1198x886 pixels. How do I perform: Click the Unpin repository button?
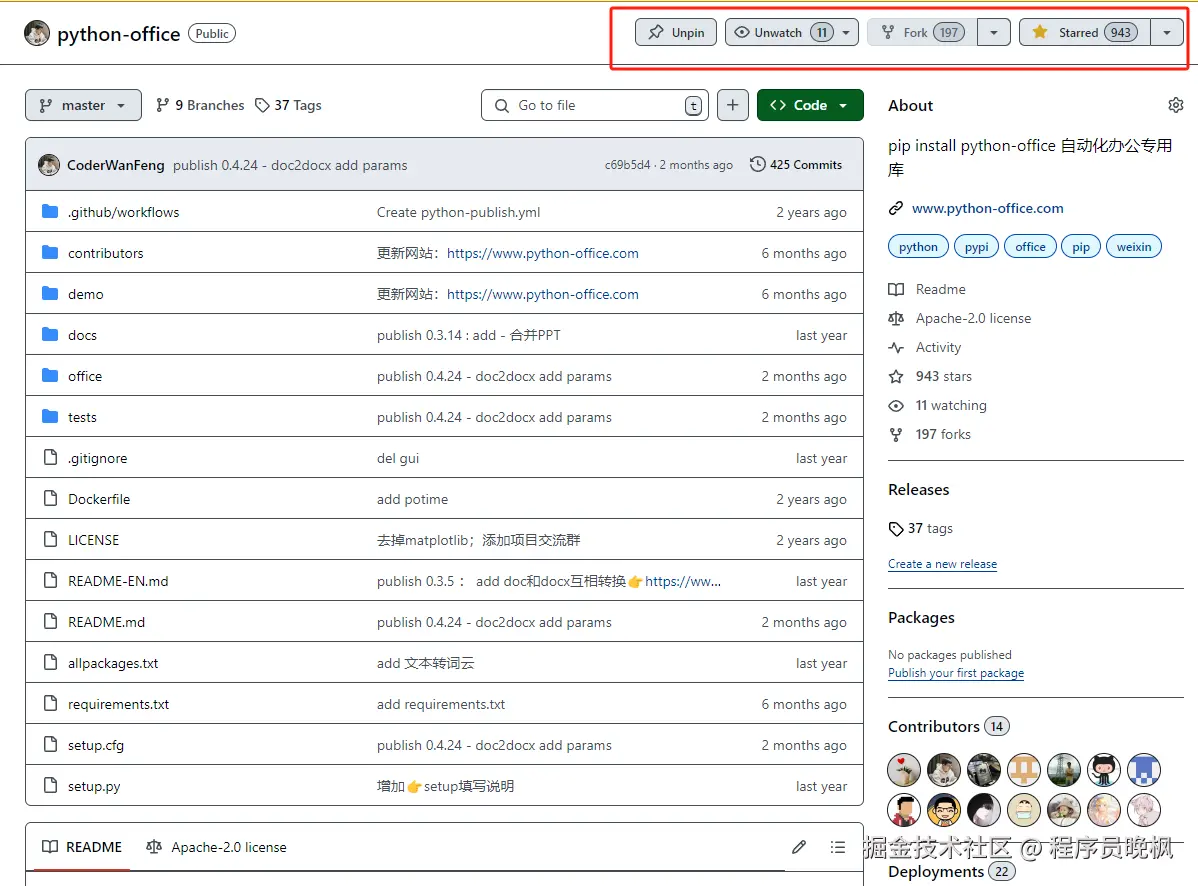tap(675, 32)
